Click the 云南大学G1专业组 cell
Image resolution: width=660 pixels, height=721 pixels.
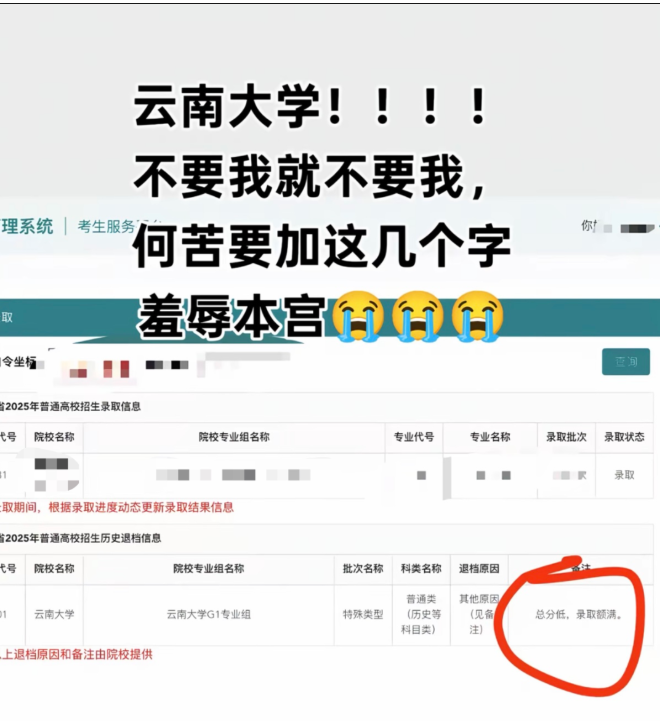[x=209, y=614]
